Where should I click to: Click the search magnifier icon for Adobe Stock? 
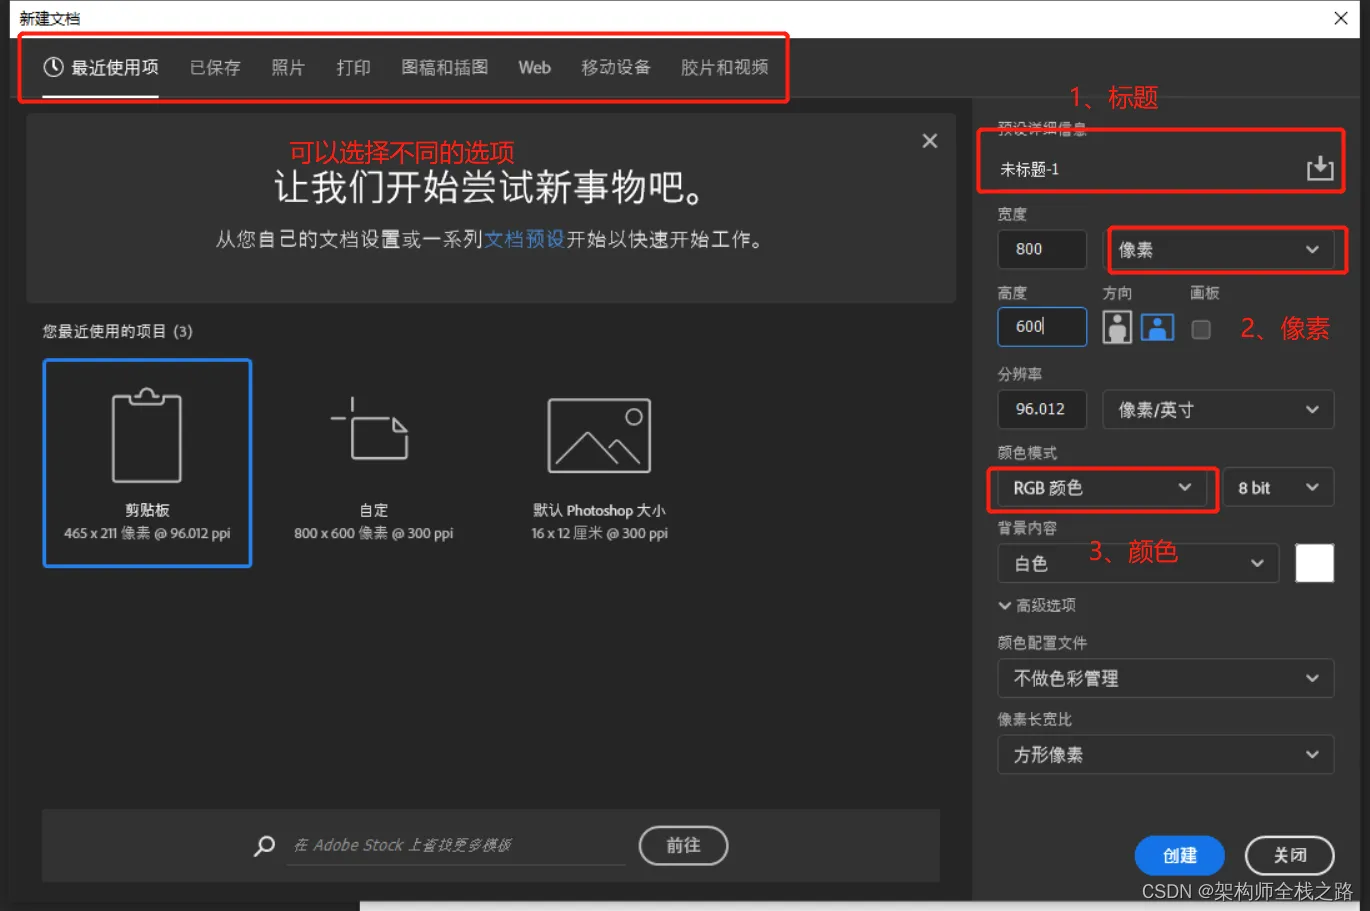264,846
